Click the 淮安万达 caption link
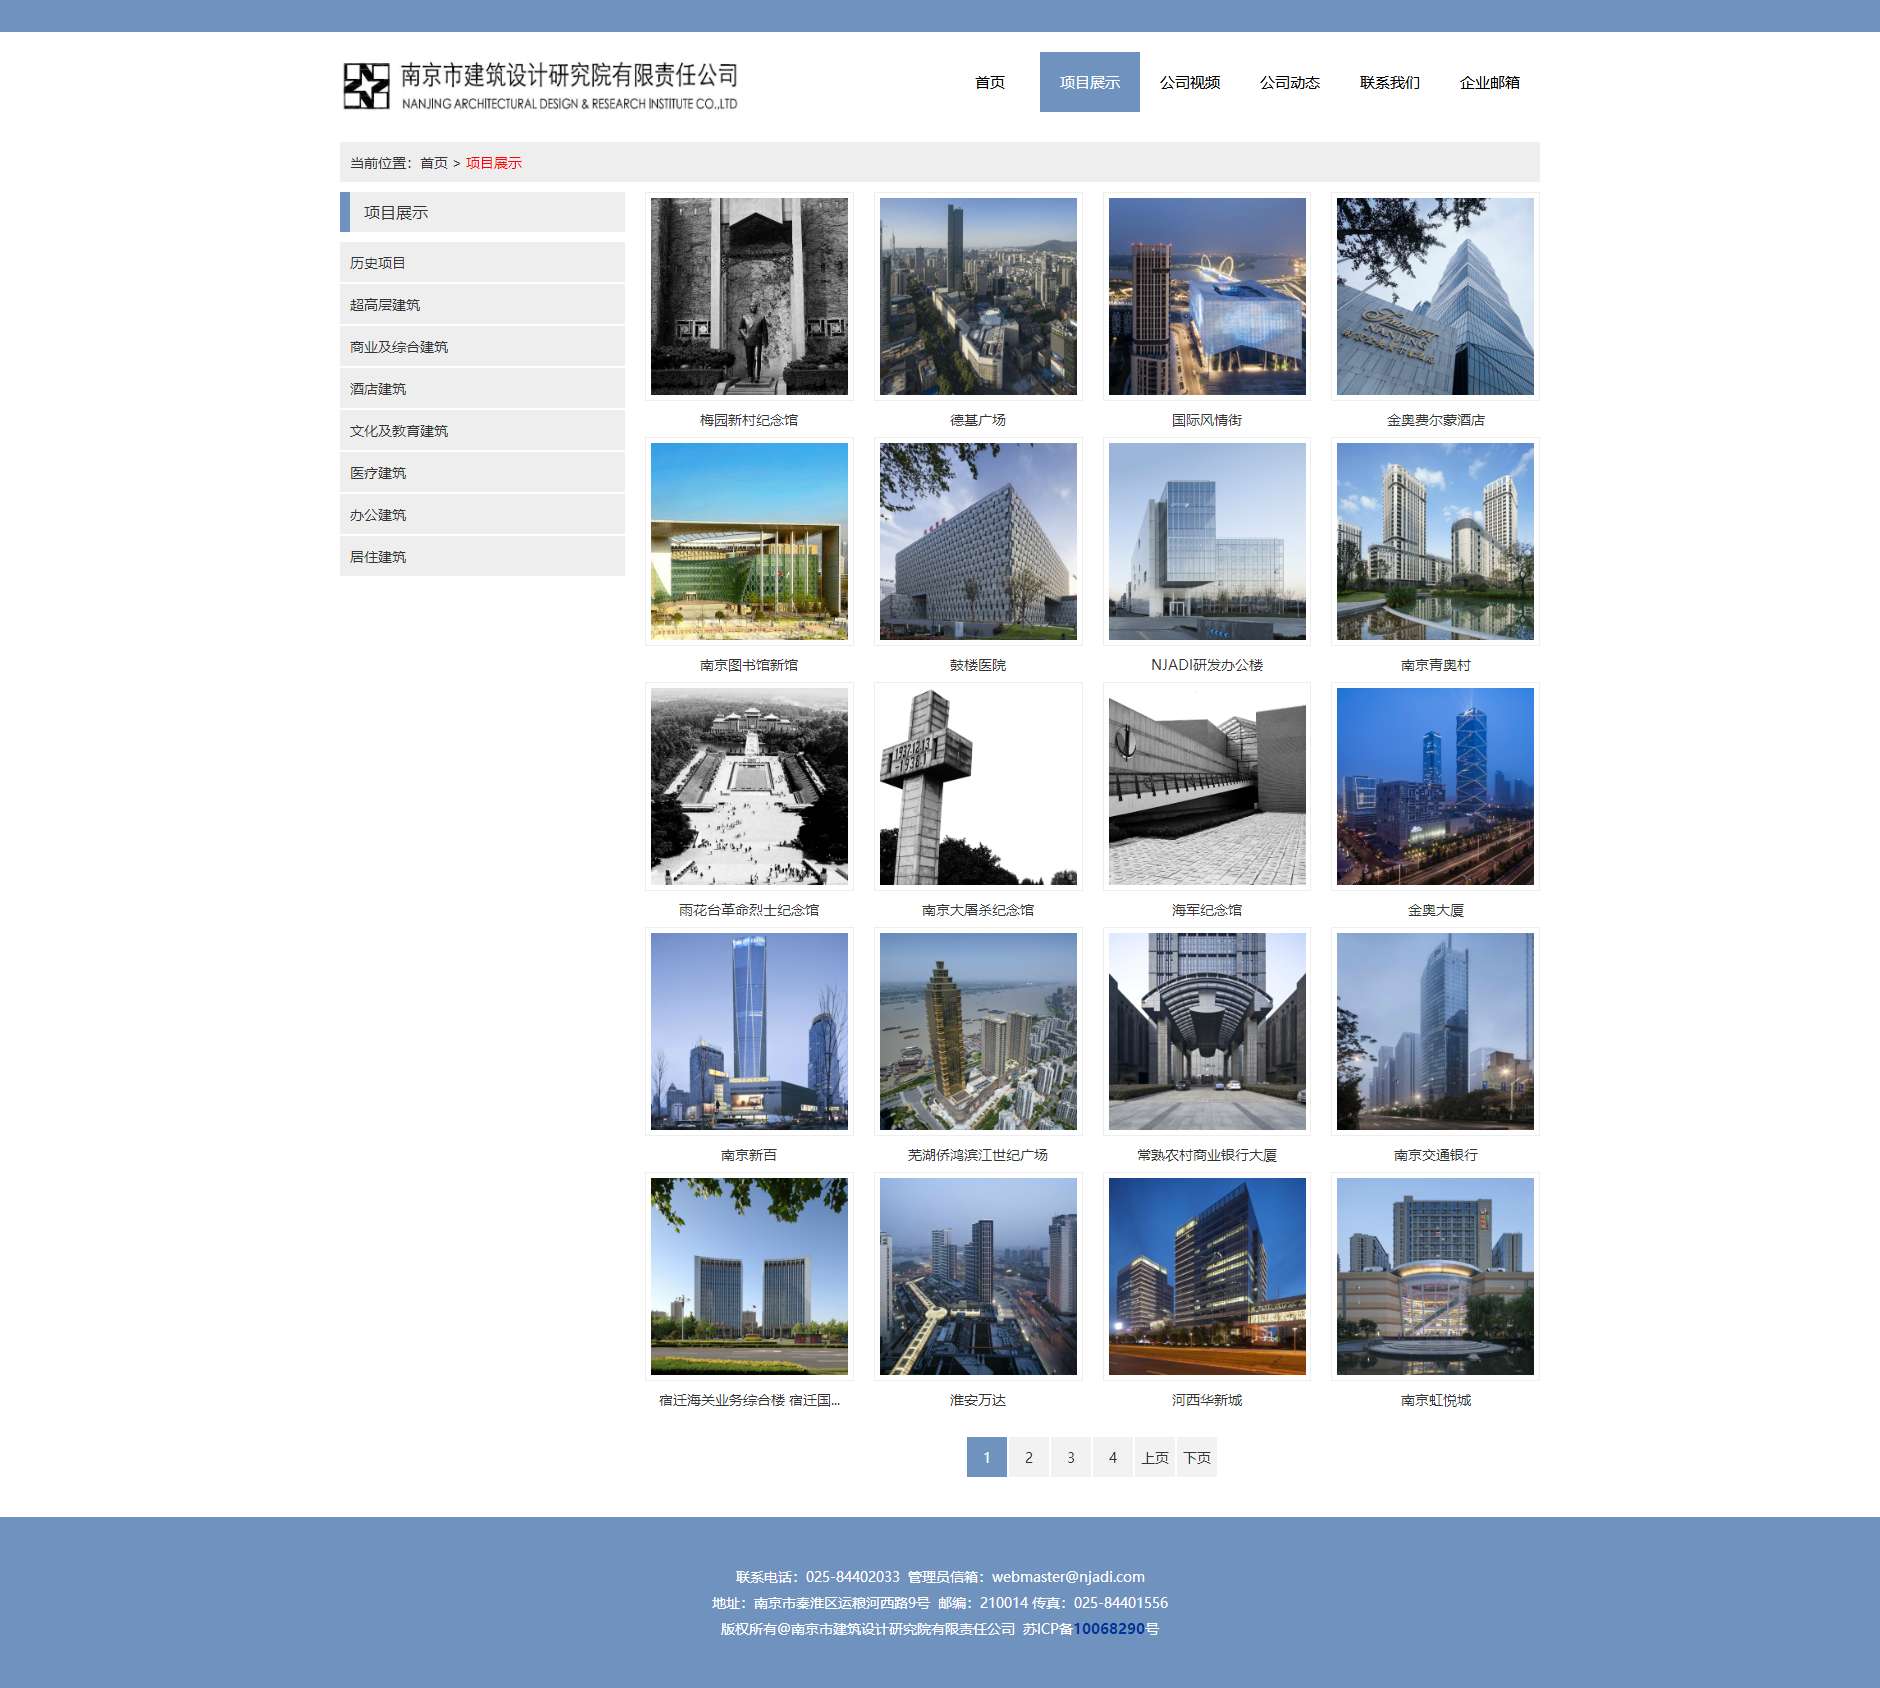This screenshot has height=1688, width=1880. tap(978, 1400)
